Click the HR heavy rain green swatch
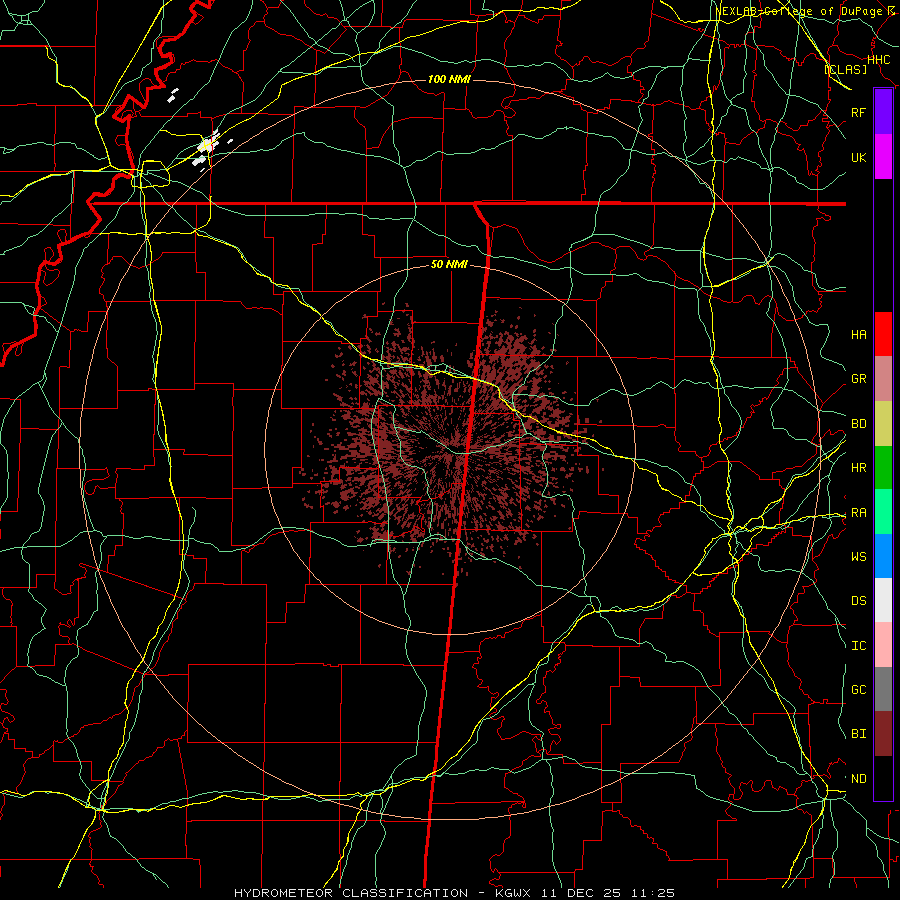This screenshot has height=900, width=900. click(x=883, y=468)
